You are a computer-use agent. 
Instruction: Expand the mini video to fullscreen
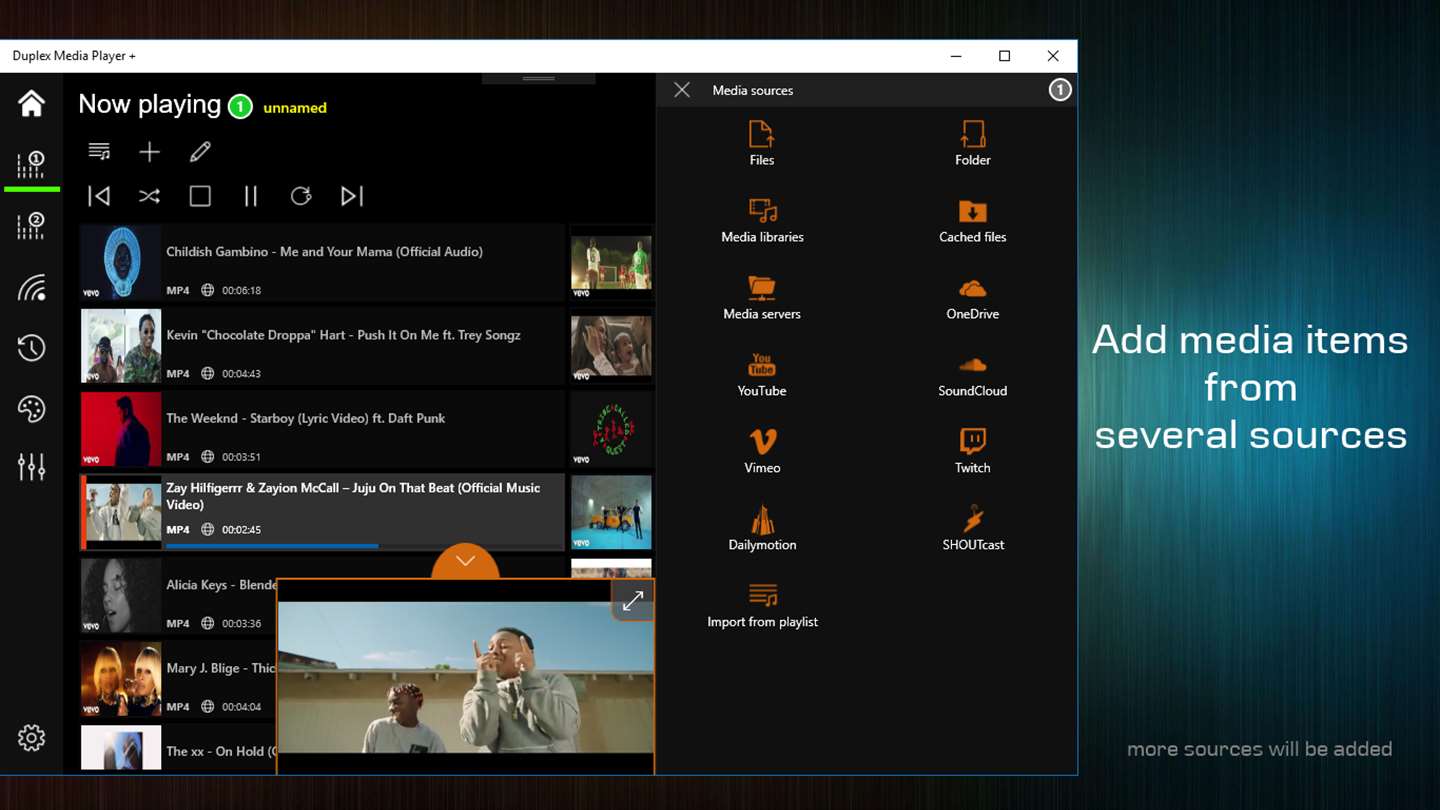(x=633, y=601)
